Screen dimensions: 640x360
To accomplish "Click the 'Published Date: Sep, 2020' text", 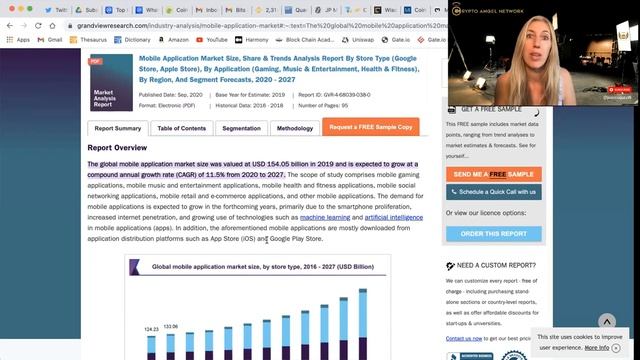I will tap(171, 95).
